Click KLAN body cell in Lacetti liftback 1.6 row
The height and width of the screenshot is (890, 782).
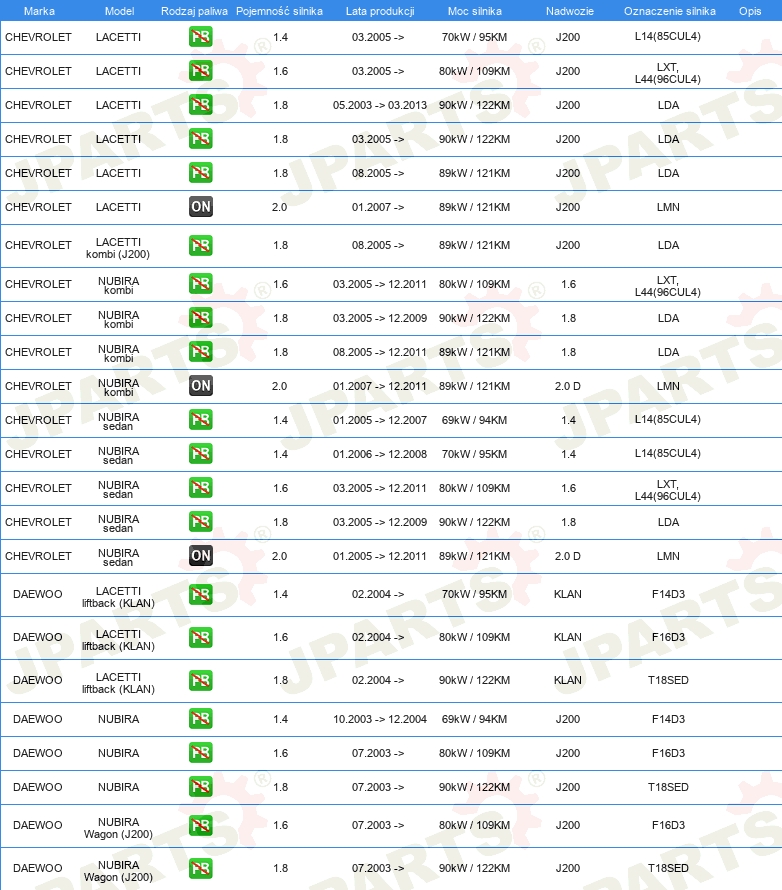567,637
